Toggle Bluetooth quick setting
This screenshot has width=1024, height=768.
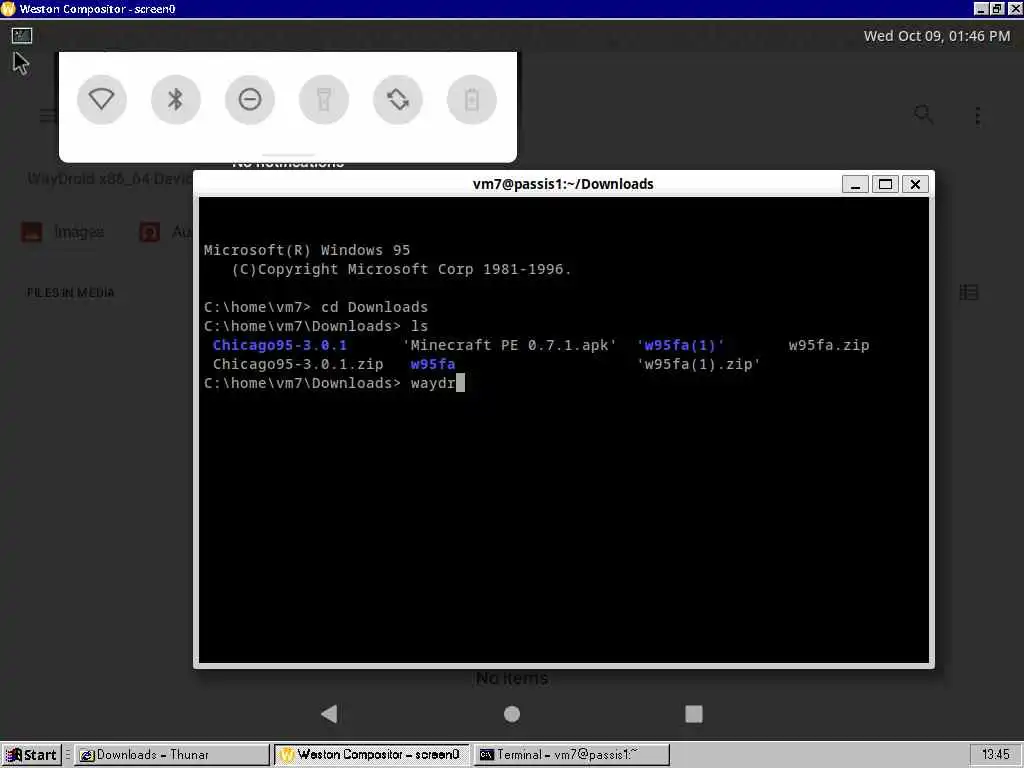tap(176, 99)
